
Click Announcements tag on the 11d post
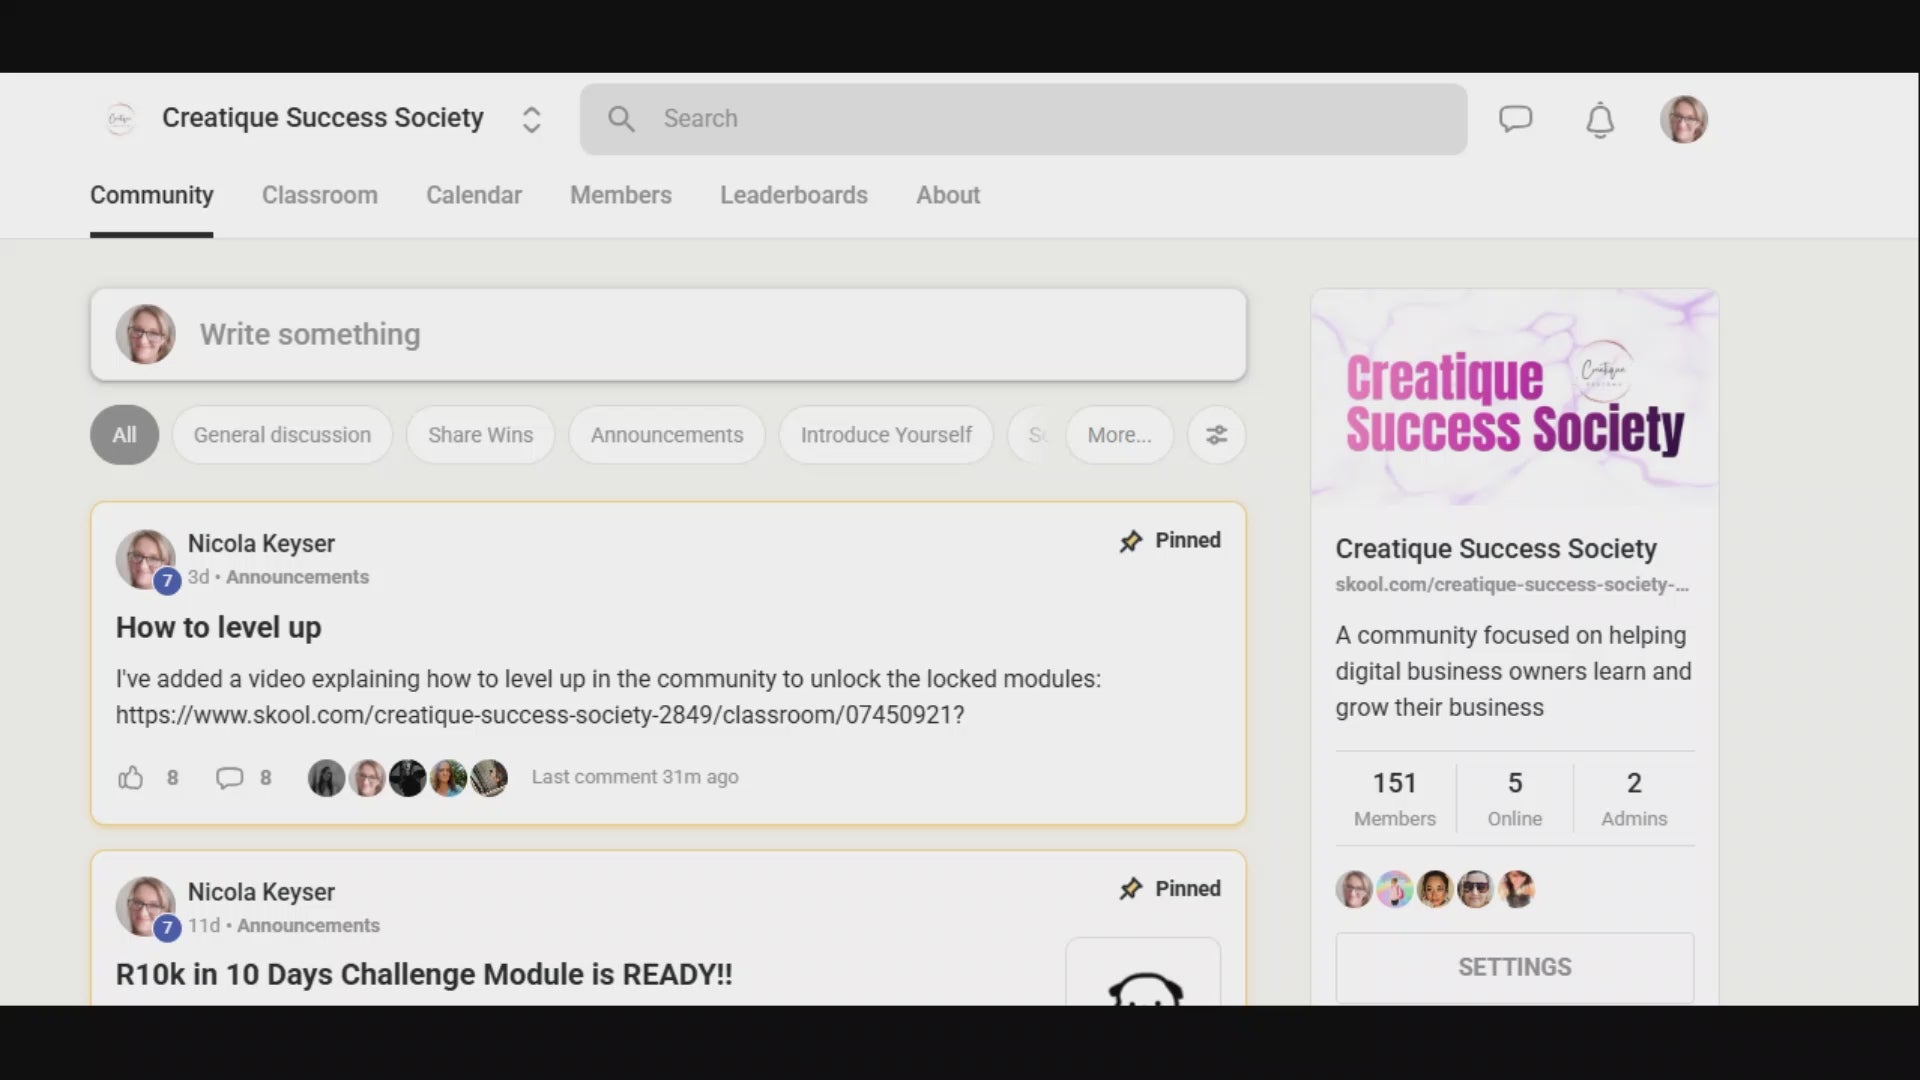coord(308,926)
